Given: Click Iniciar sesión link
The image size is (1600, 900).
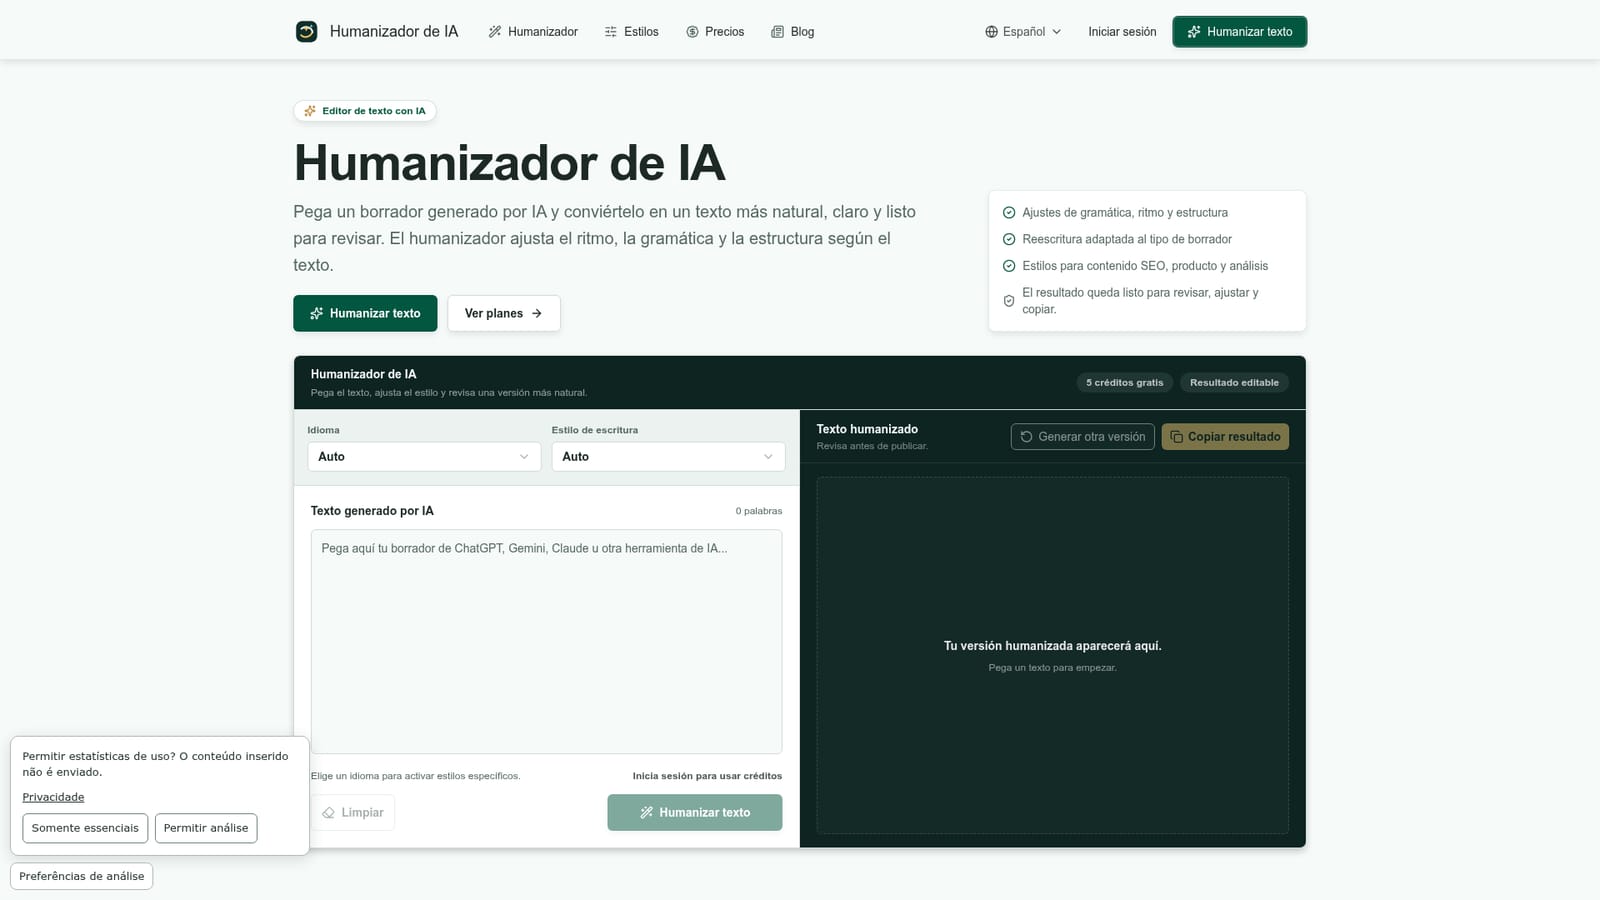Looking at the screenshot, I should tap(1122, 32).
